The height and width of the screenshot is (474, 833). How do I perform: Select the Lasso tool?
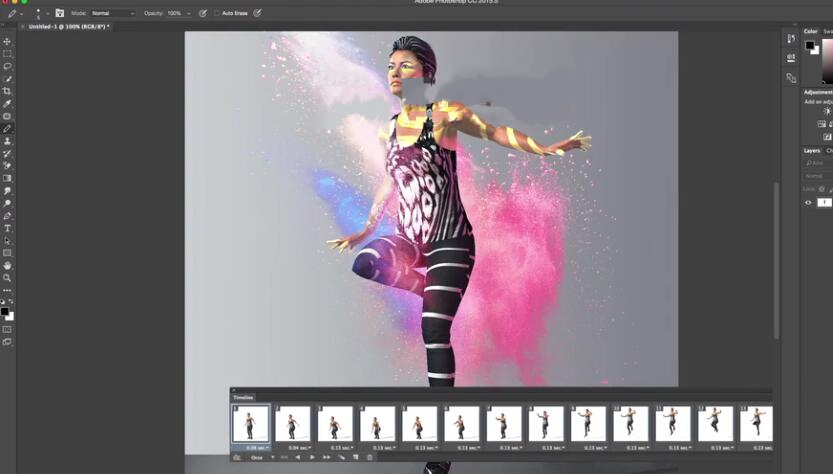click(x=7, y=66)
